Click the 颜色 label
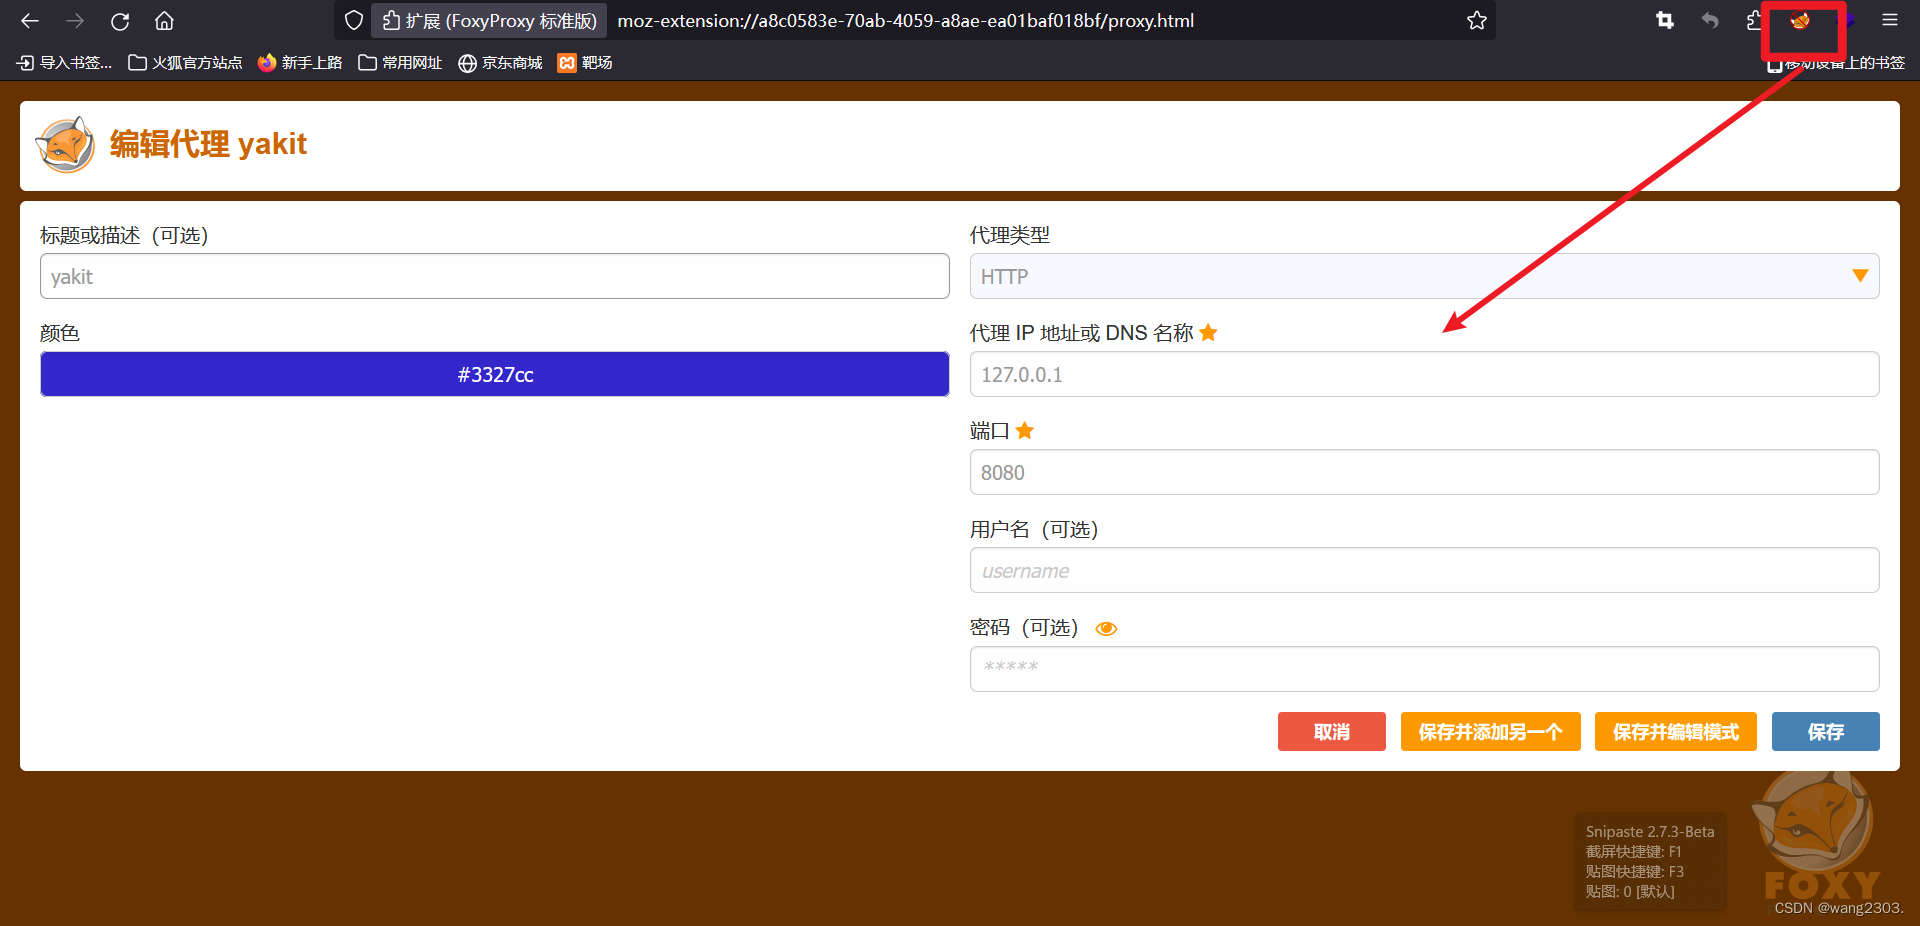 pos(60,333)
